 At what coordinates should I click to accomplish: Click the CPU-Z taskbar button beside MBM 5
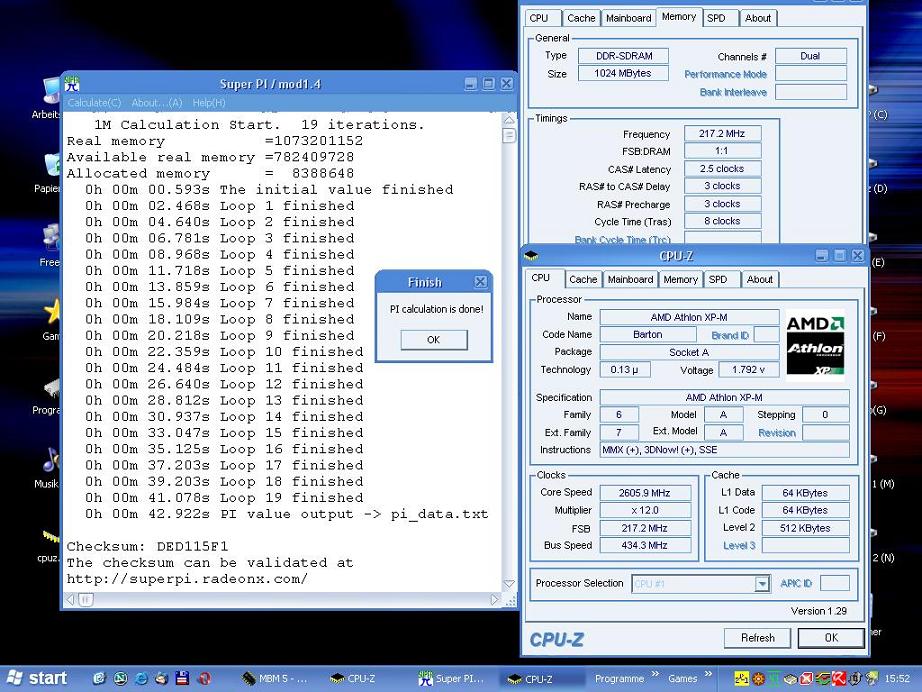pos(358,678)
